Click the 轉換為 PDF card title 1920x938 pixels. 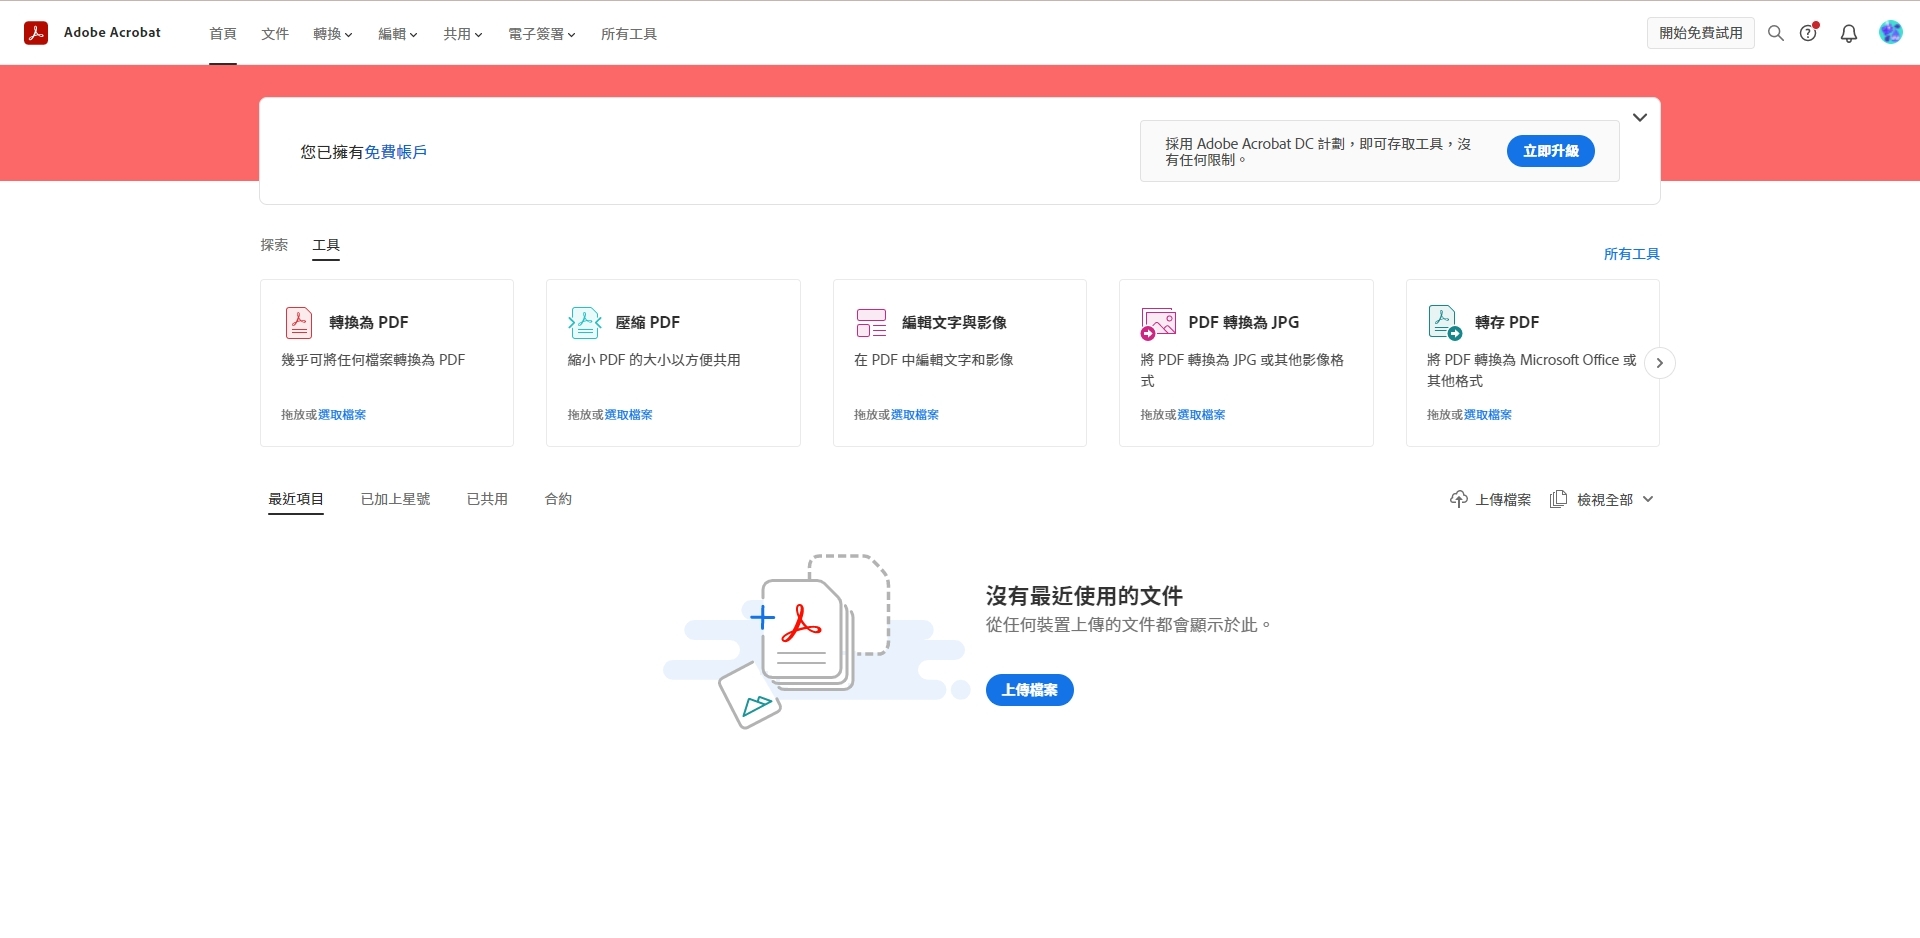368,322
